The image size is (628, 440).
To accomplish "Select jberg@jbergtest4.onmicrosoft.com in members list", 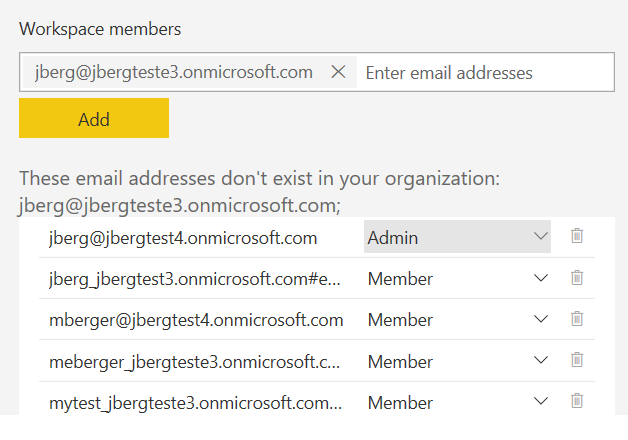I will coord(183,238).
